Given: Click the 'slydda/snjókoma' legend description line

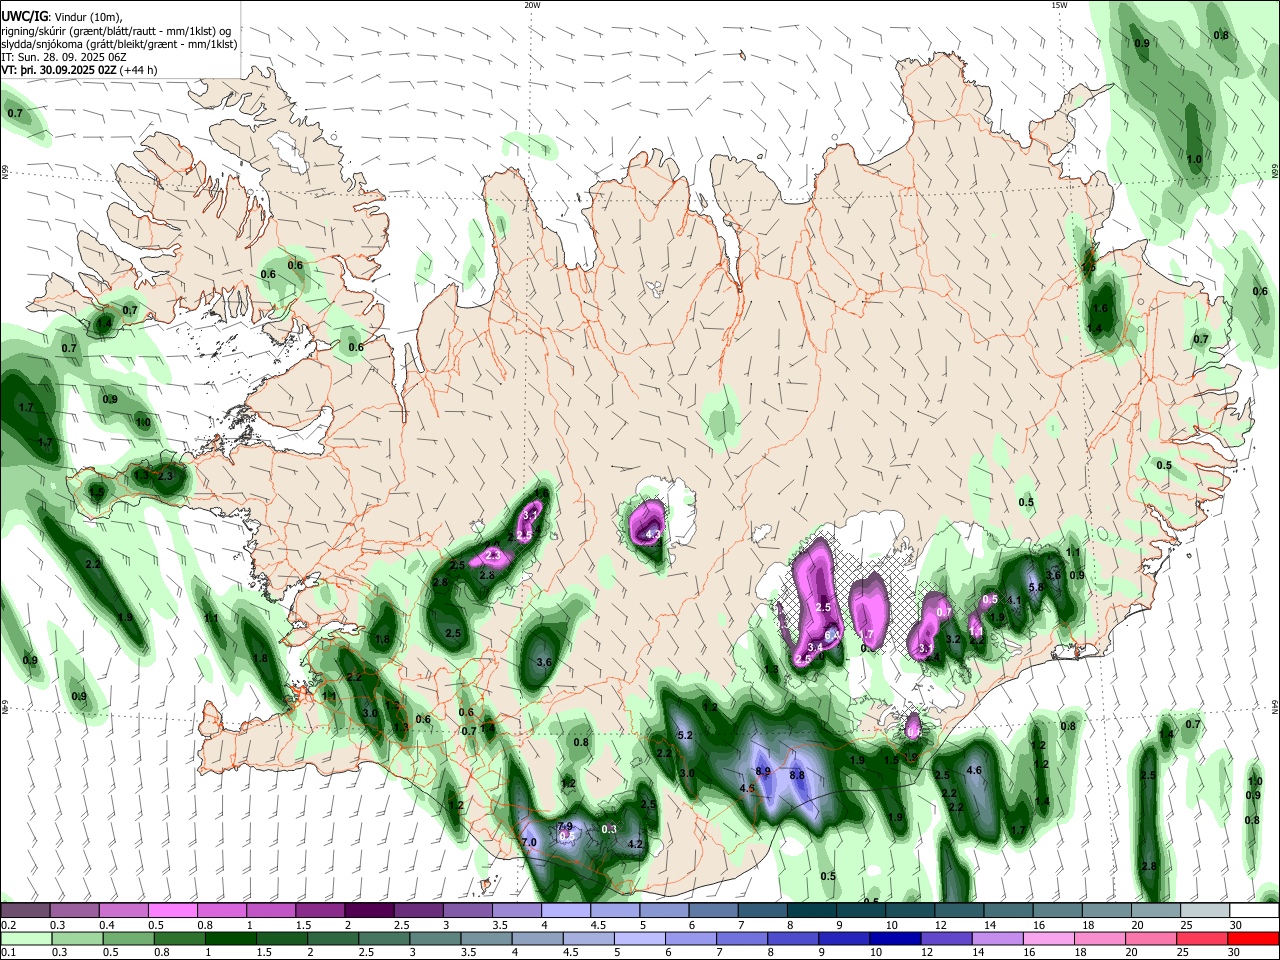Looking at the screenshot, I should [x=119, y=45].
